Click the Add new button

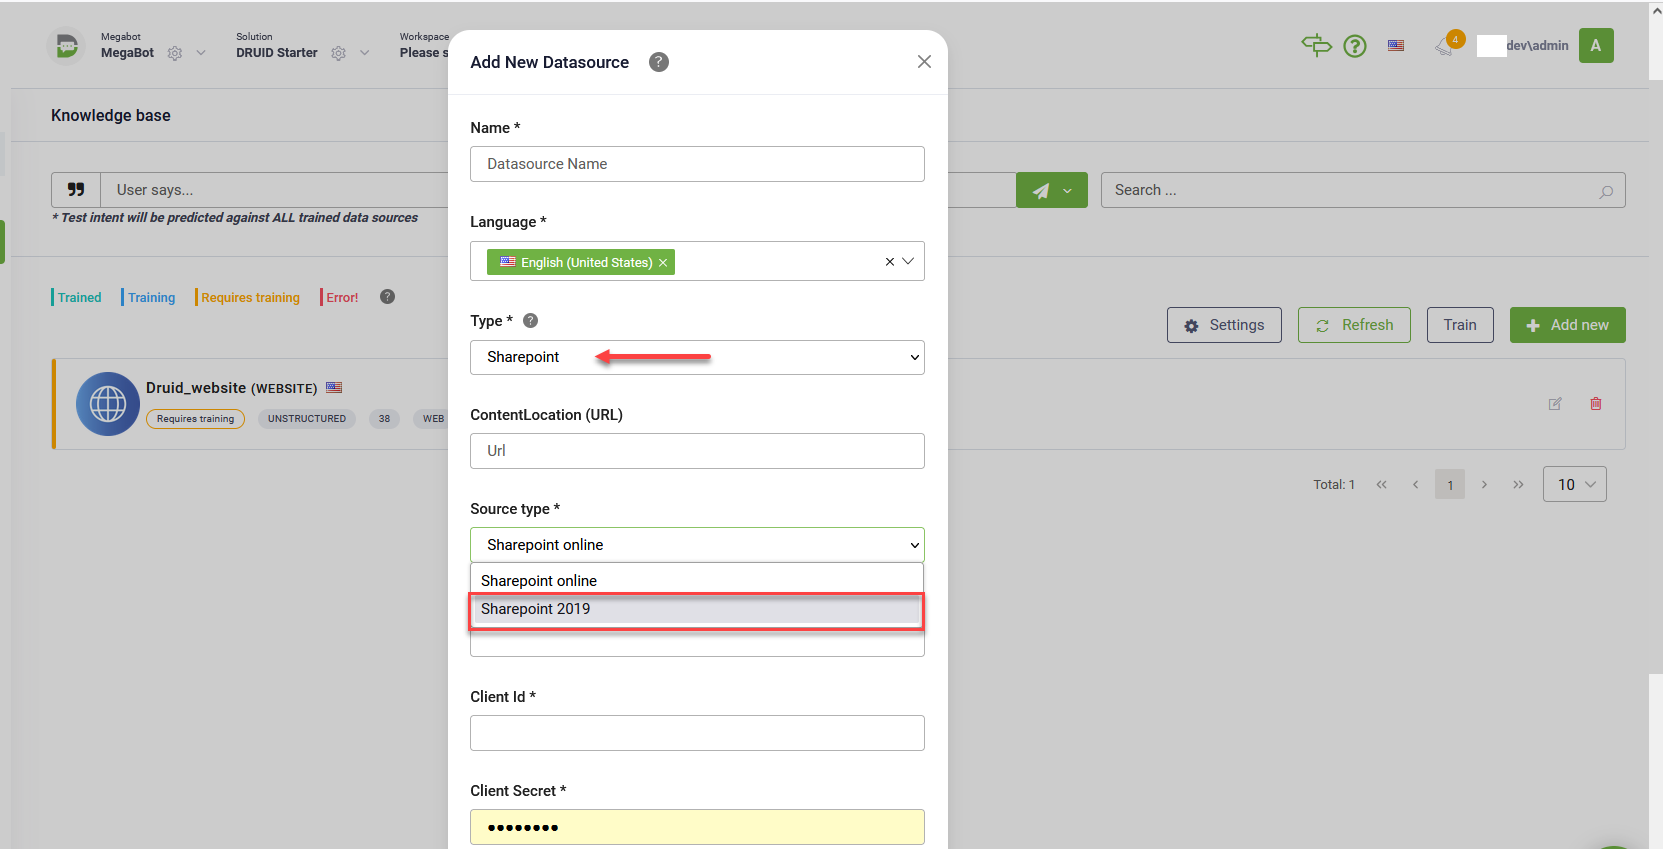[x=1567, y=325]
